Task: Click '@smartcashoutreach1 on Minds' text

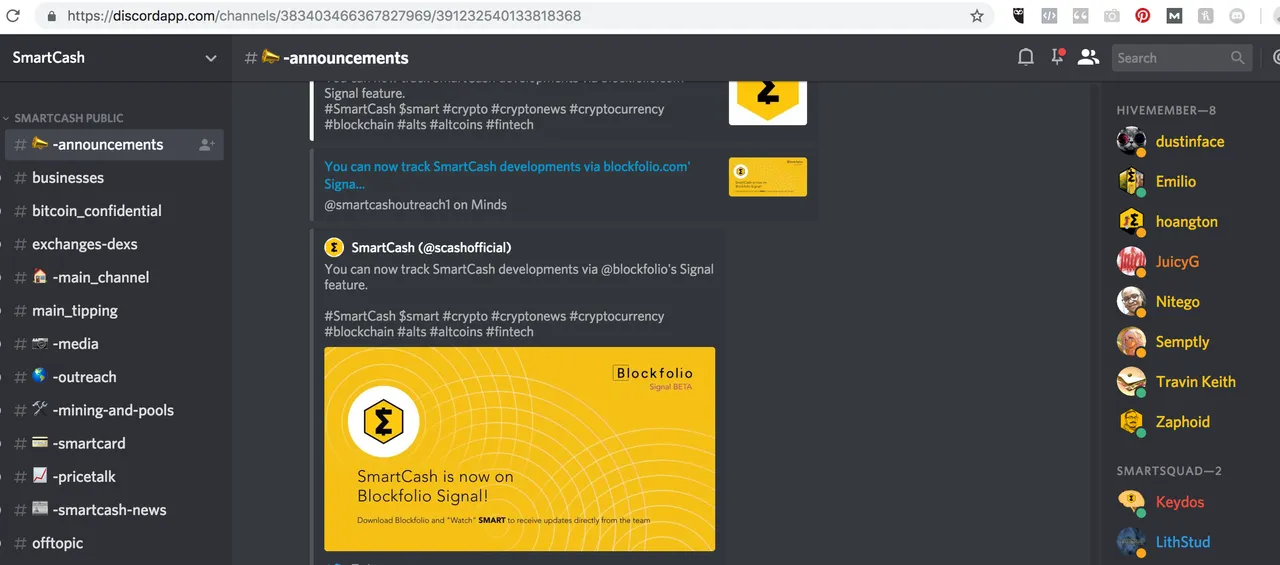Action: click(x=415, y=204)
